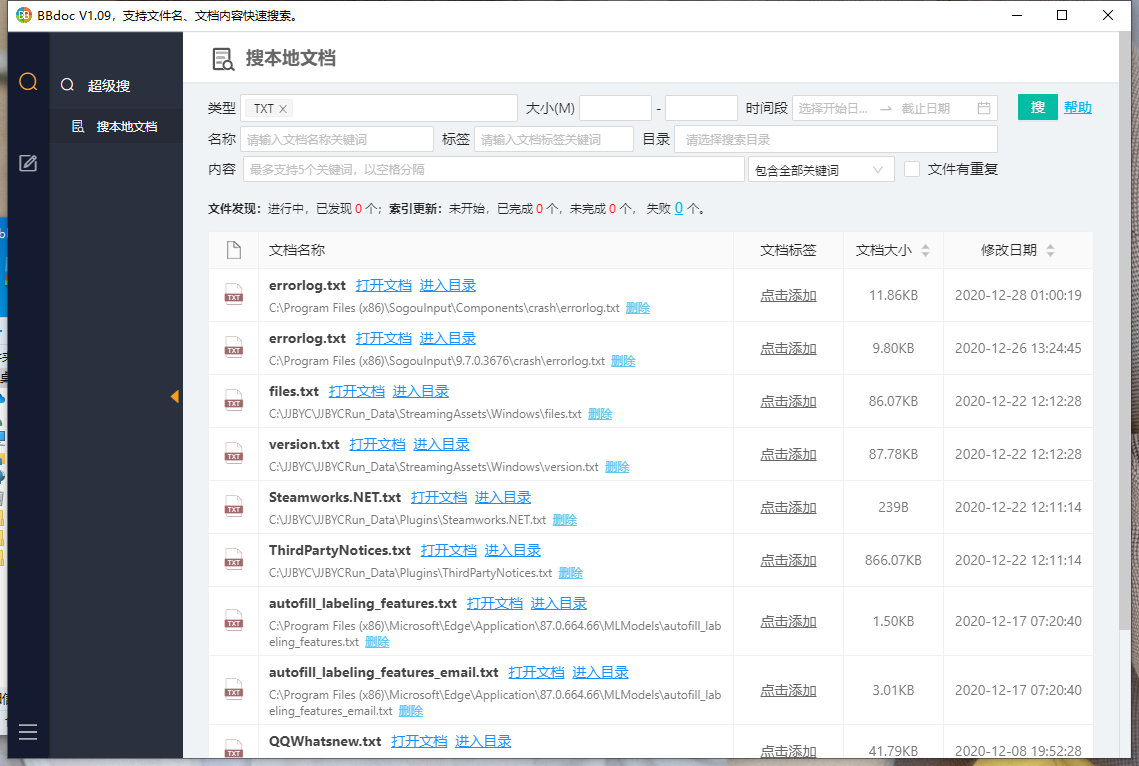Click the 内容 keyword input field
This screenshot has width=1139, height=766.
click(493, 169)
